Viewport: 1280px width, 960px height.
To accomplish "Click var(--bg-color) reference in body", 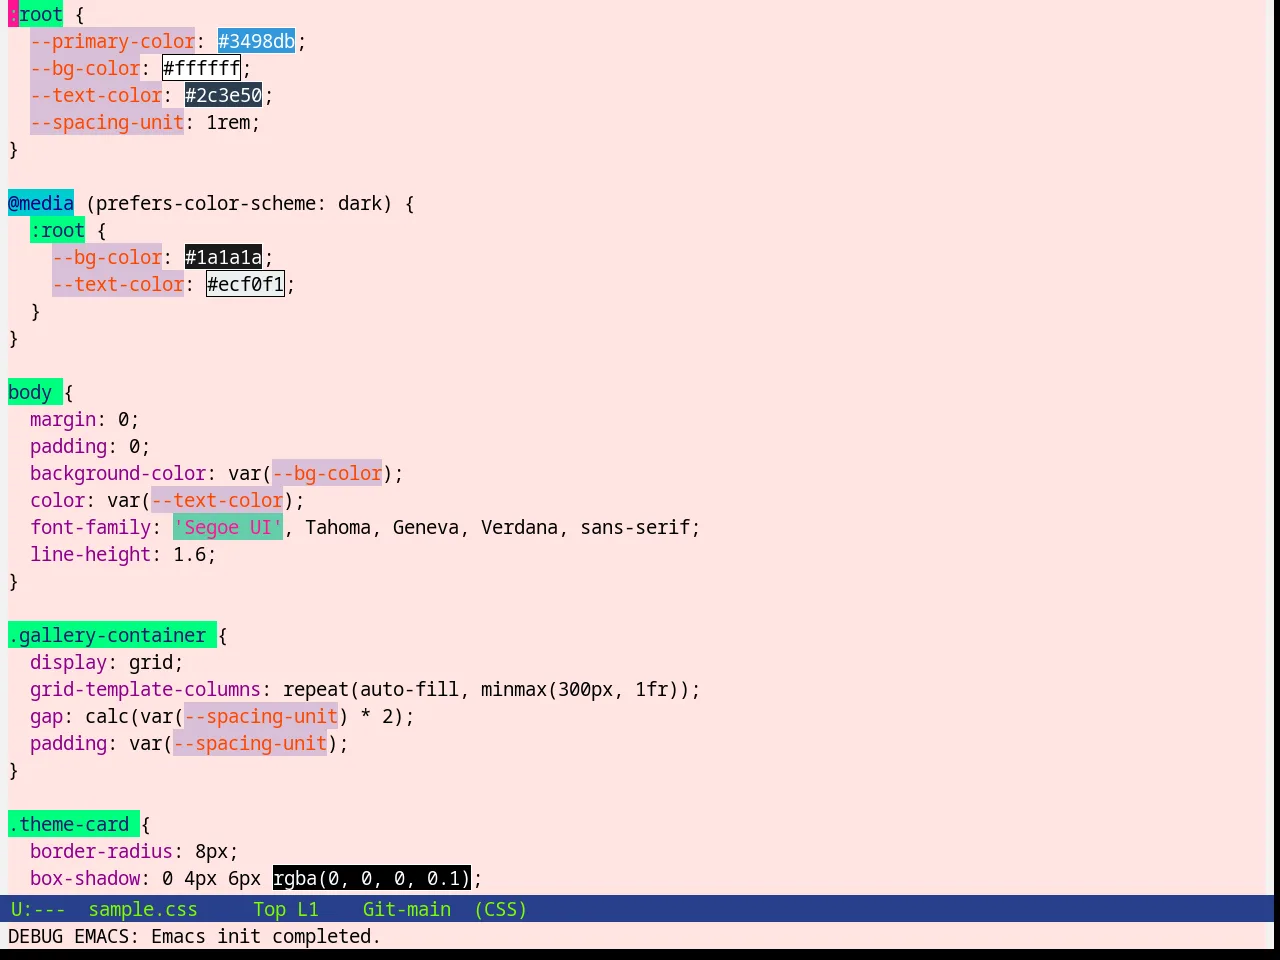I will pos(310,473).
